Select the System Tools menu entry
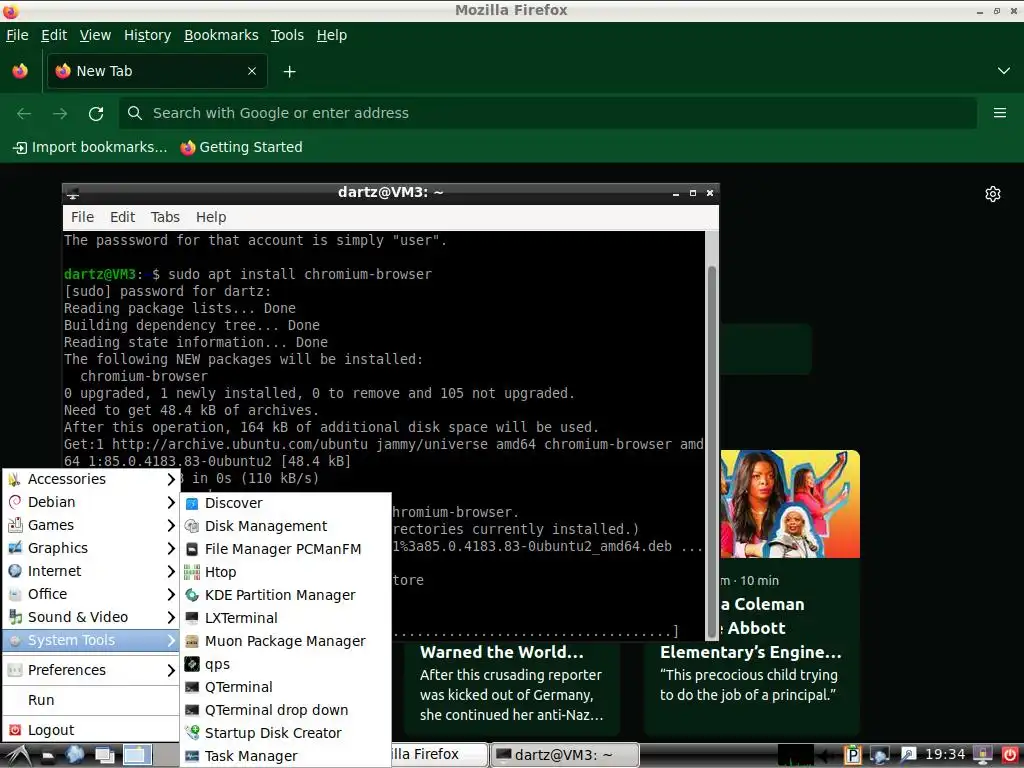 pyautogui.click(x=91, y=640)
